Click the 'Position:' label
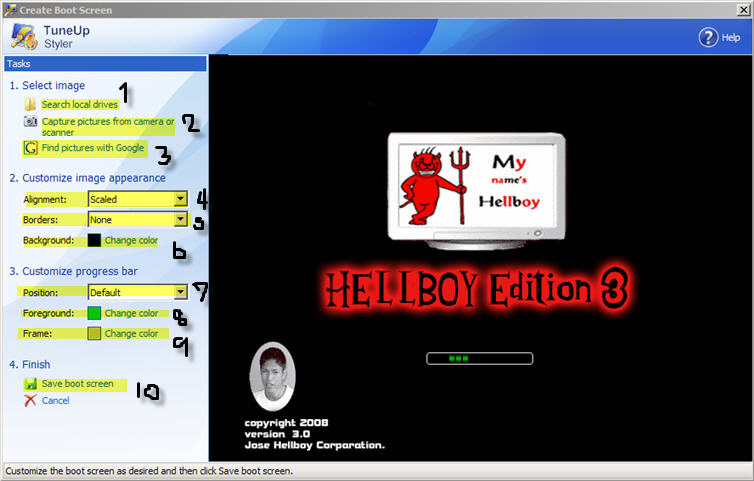The height and width of the screenshot is (481, 754). [40, 292]
